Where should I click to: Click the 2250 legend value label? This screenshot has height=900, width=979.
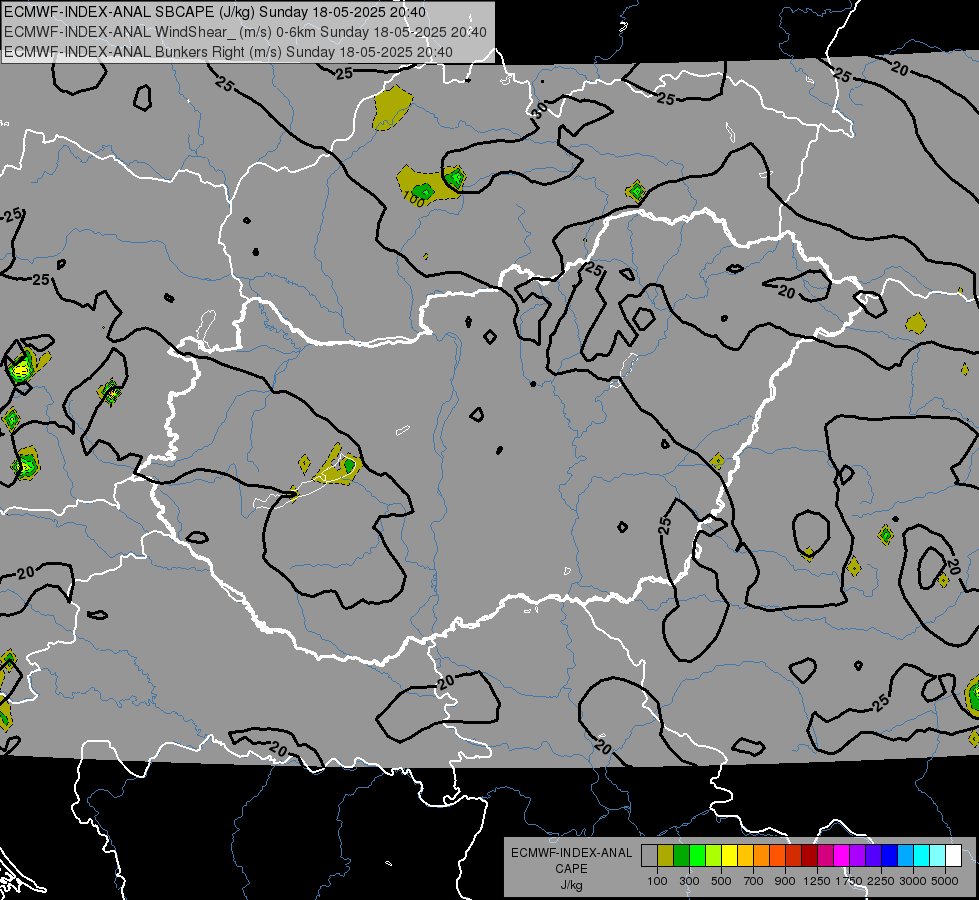[x=881, y=881]
